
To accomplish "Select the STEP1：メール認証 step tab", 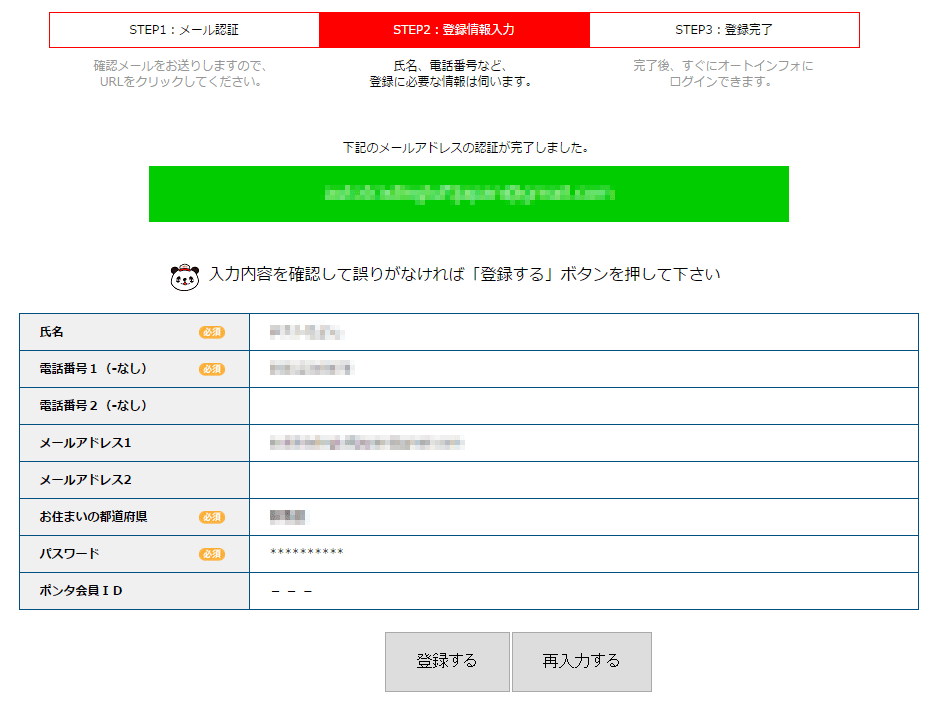I will [x=184, y=30].
